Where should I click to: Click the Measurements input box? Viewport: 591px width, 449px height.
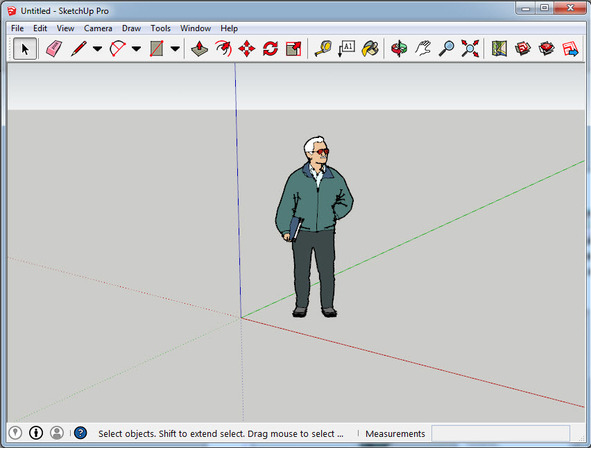(x=500, y=434)
